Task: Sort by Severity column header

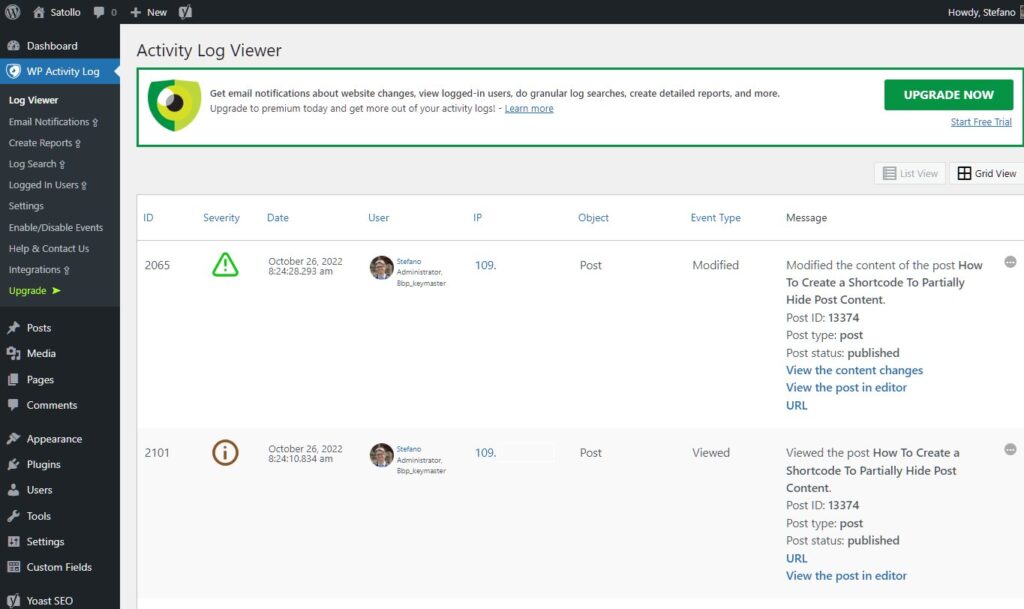Action: click(x=221, y=217)
